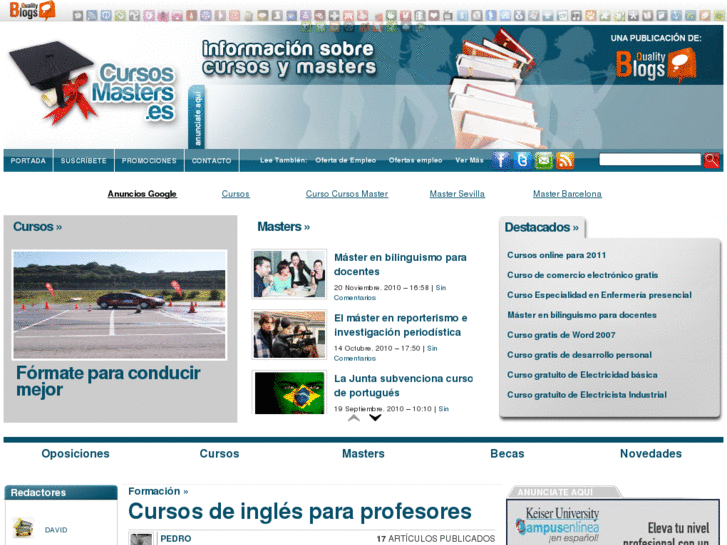Click Brazilian flag face thumbnail
This screenshot has height=545, width=727.
(289, 392)
